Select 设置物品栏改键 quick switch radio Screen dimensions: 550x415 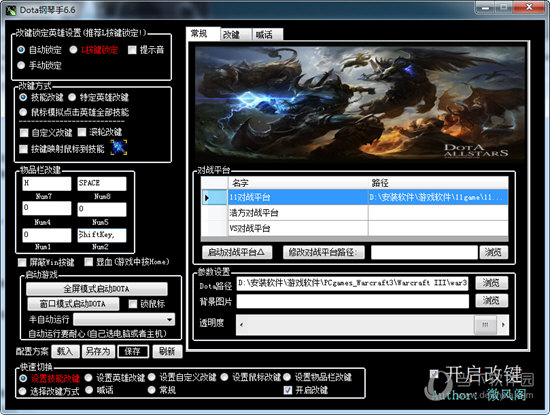(x=287, y=377)
